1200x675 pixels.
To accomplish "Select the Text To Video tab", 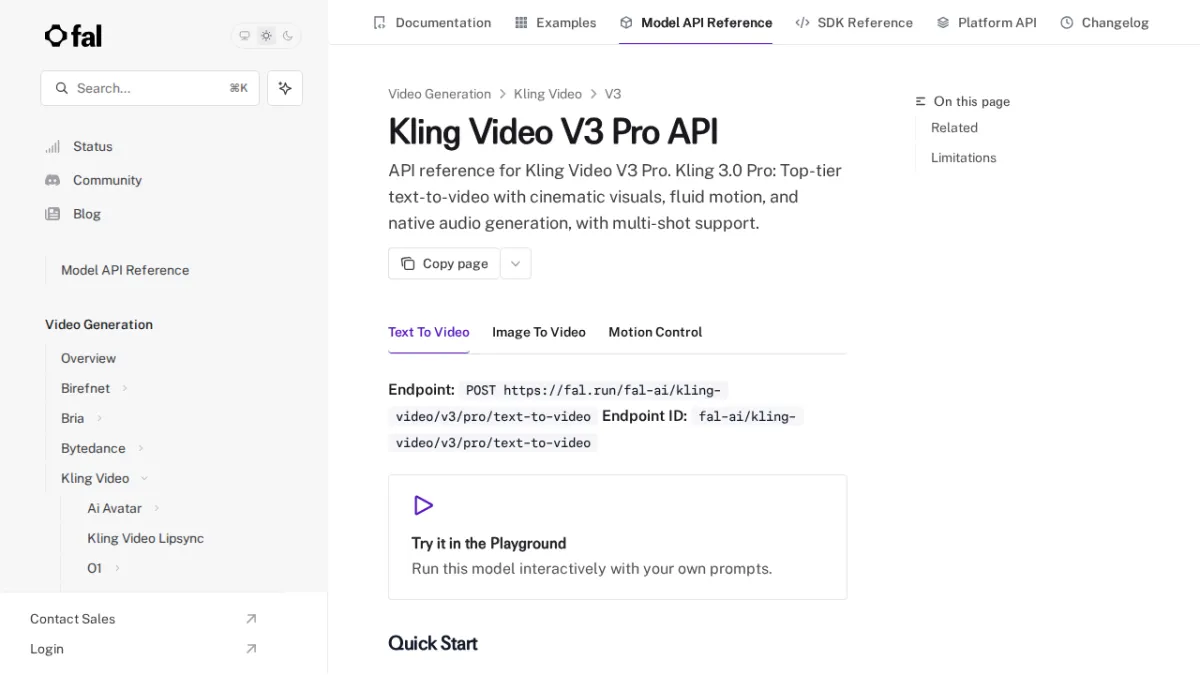I will (428, 332).
